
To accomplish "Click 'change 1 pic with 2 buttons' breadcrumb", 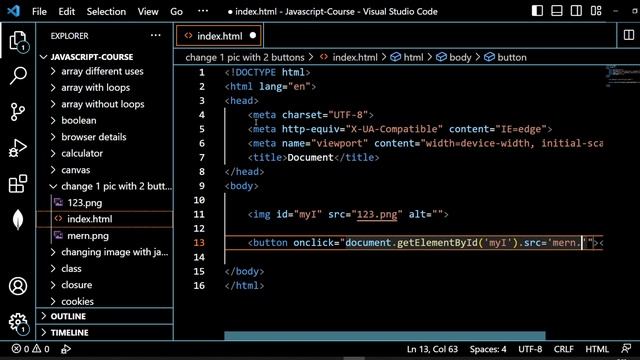I will point(245,58).
